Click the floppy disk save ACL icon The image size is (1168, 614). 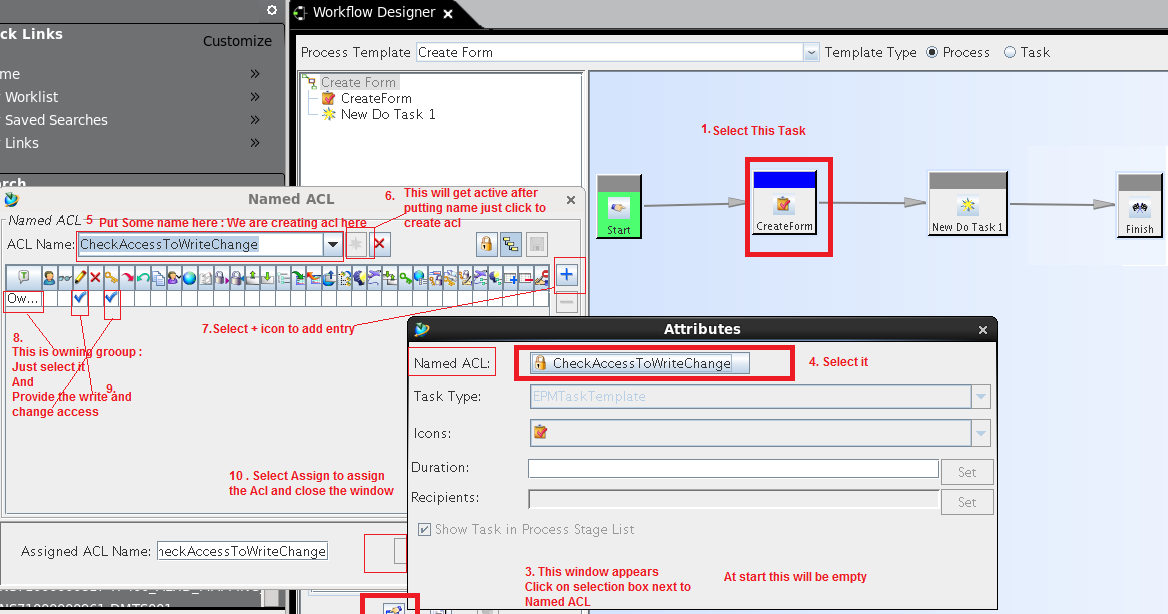point(537,244)
